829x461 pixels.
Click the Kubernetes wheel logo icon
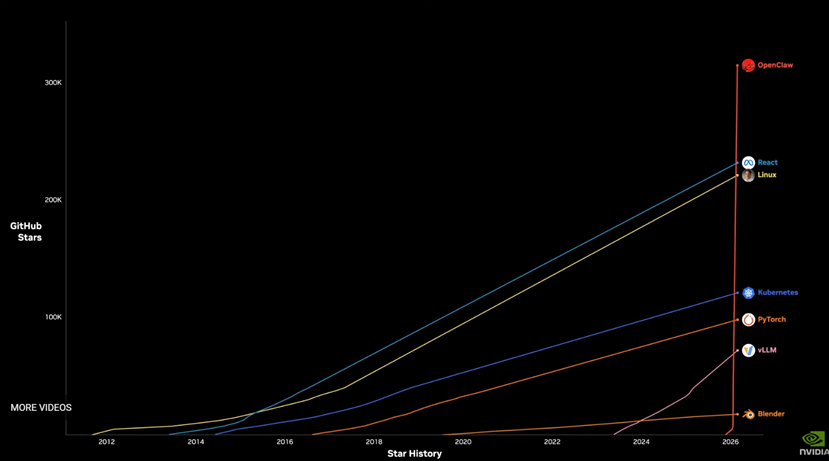pos(748,292)
